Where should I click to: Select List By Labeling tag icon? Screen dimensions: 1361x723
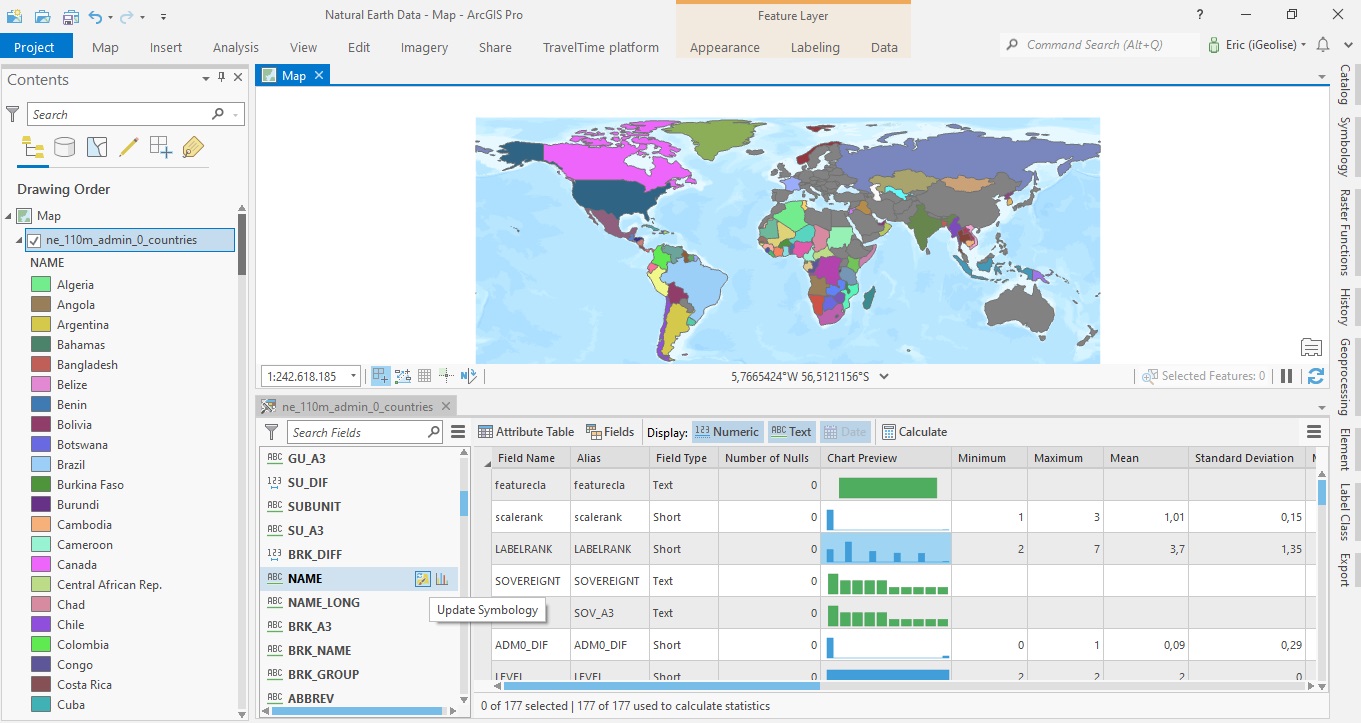point(193,148)
